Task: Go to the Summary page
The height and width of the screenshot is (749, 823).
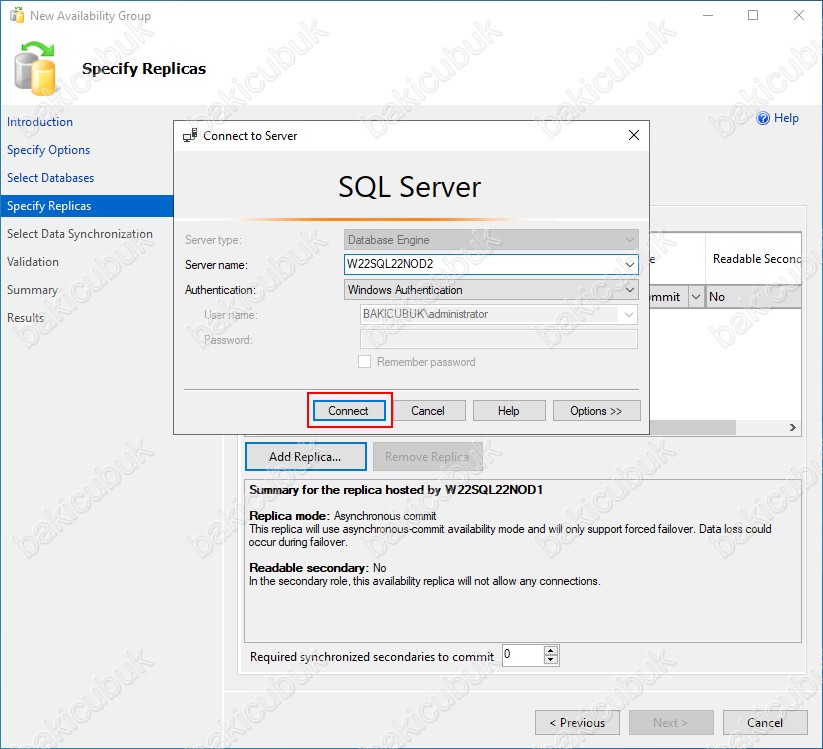Action: (x=32, y=290)
